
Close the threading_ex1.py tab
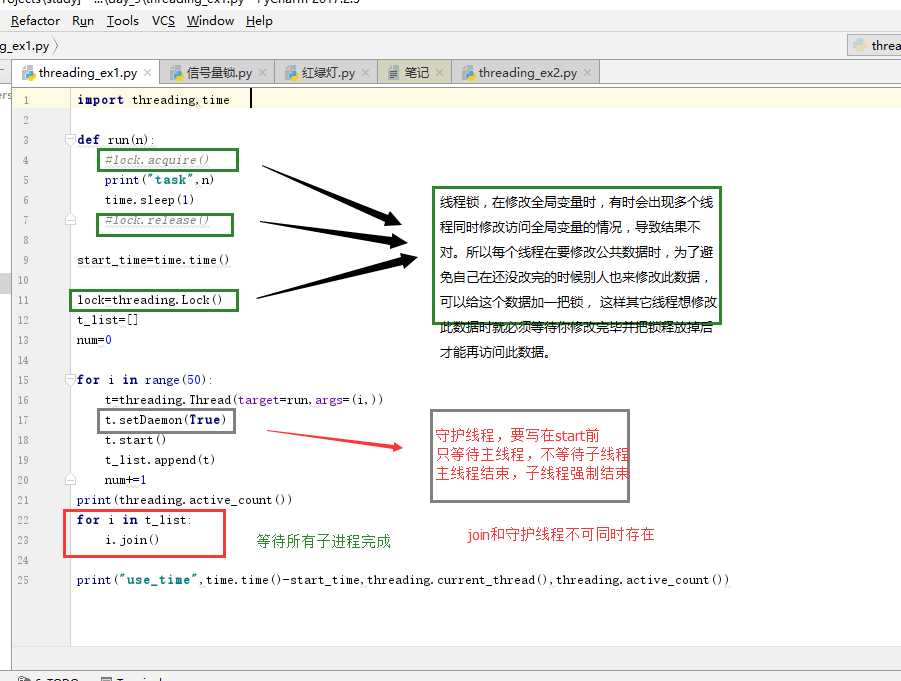148,72
